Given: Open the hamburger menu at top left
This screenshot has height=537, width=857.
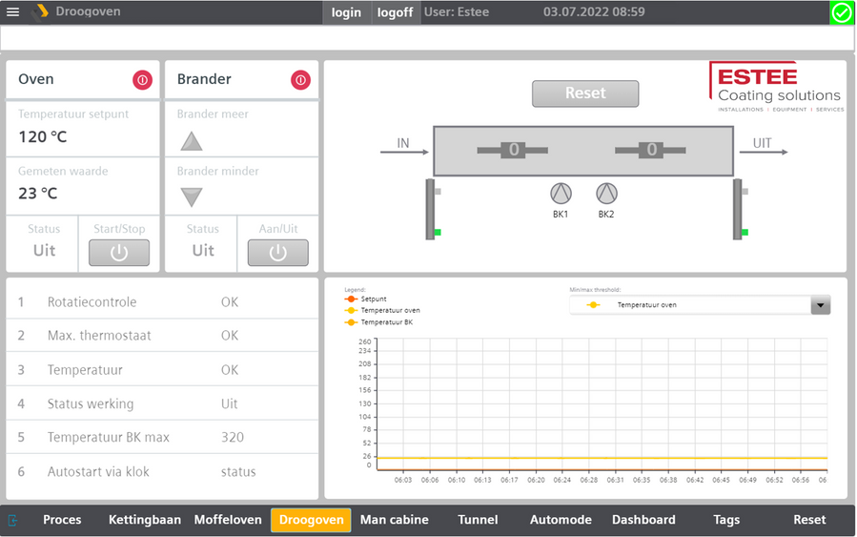Looking at the screenshot, I should point(13,11).
